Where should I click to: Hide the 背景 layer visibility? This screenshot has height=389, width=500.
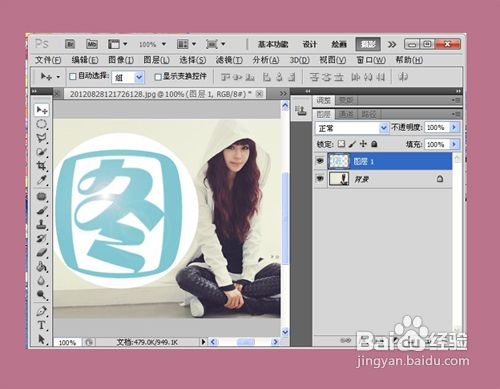320,179
